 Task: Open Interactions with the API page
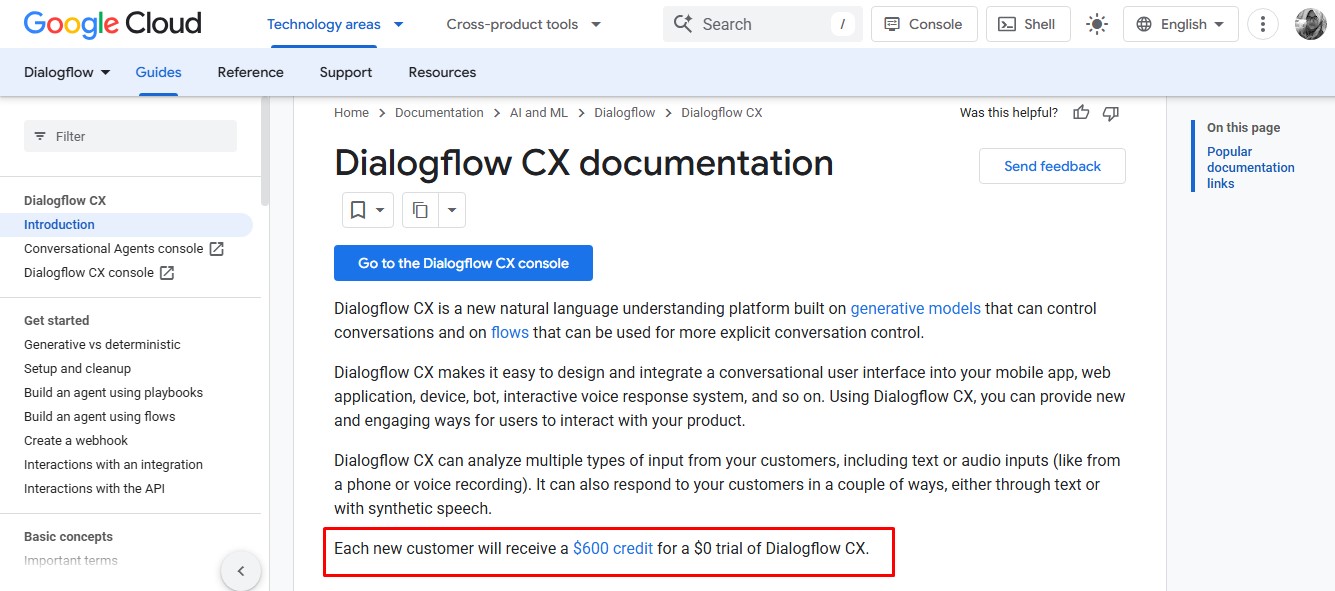tap(94, 488)
